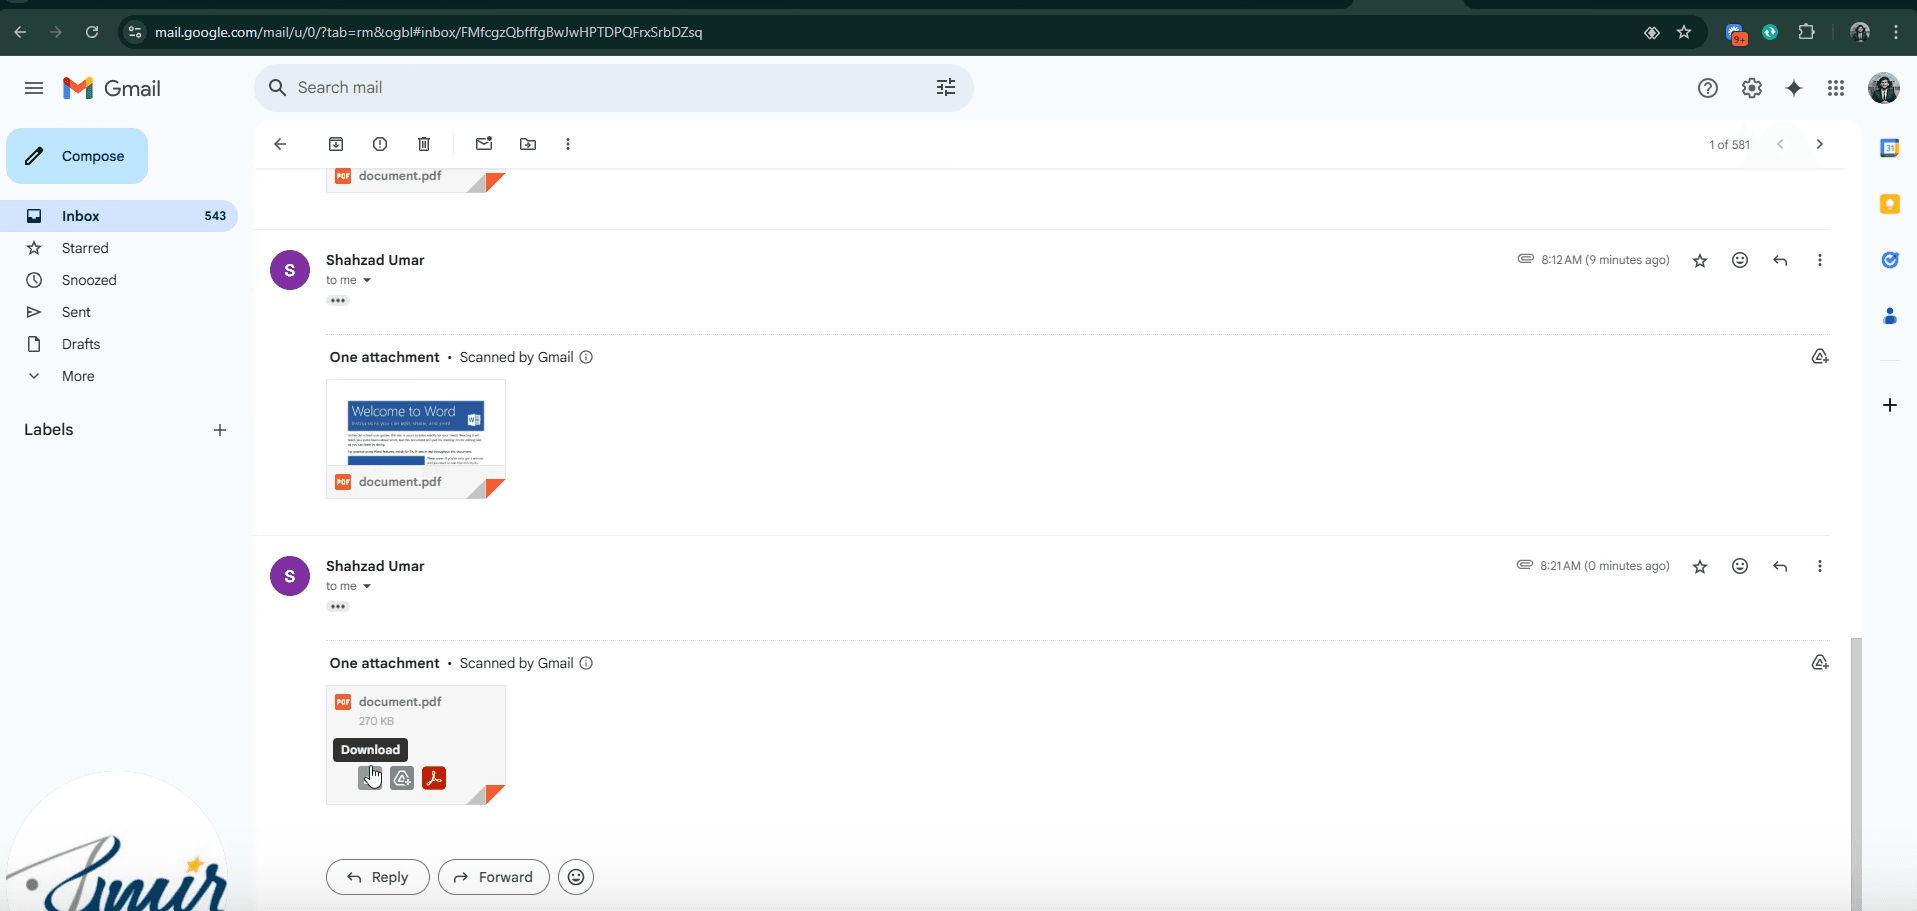Open Gmail Support help icon

(1708, 88)
